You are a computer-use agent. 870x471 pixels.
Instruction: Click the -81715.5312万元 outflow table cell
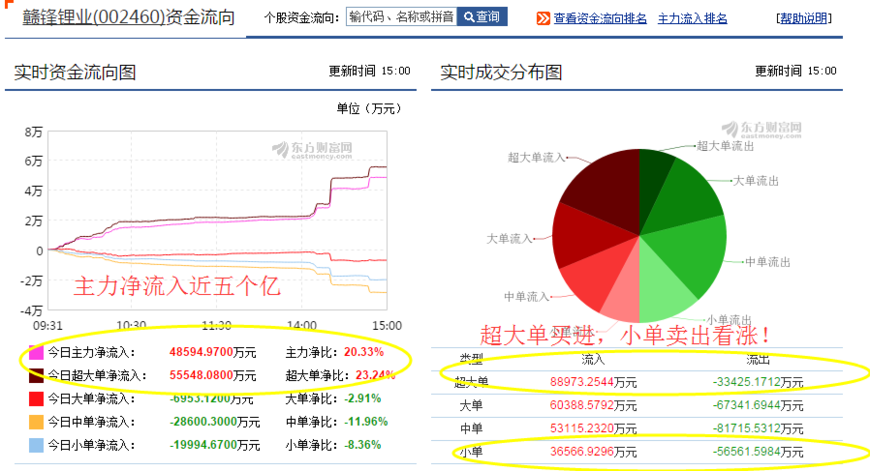(758, 429)
